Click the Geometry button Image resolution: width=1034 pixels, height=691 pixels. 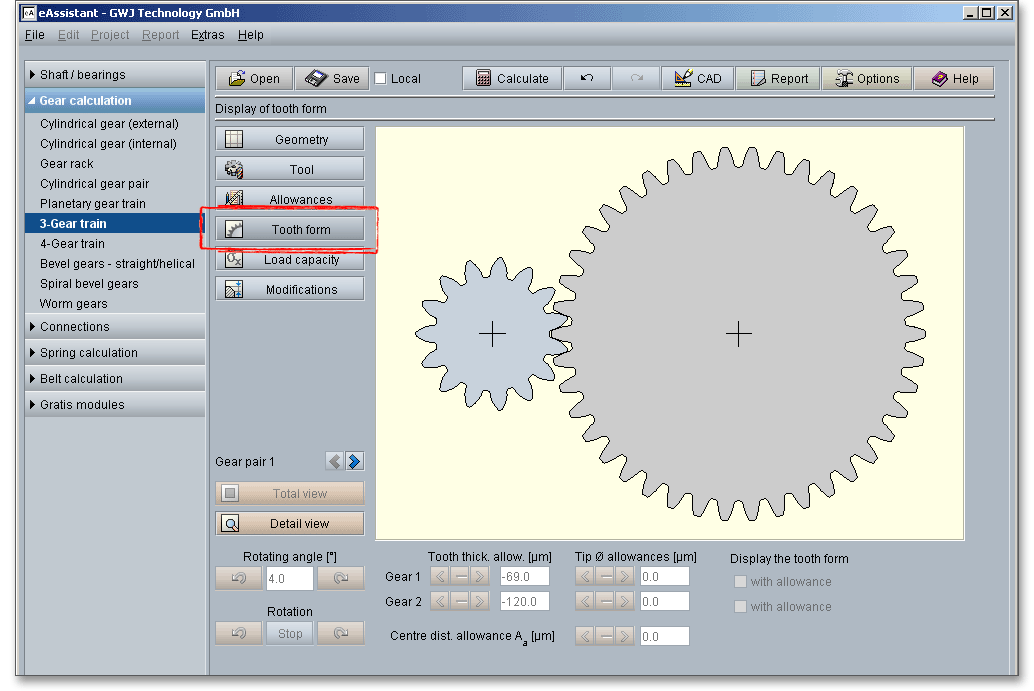pyautogui.click(x=290, y=140)
